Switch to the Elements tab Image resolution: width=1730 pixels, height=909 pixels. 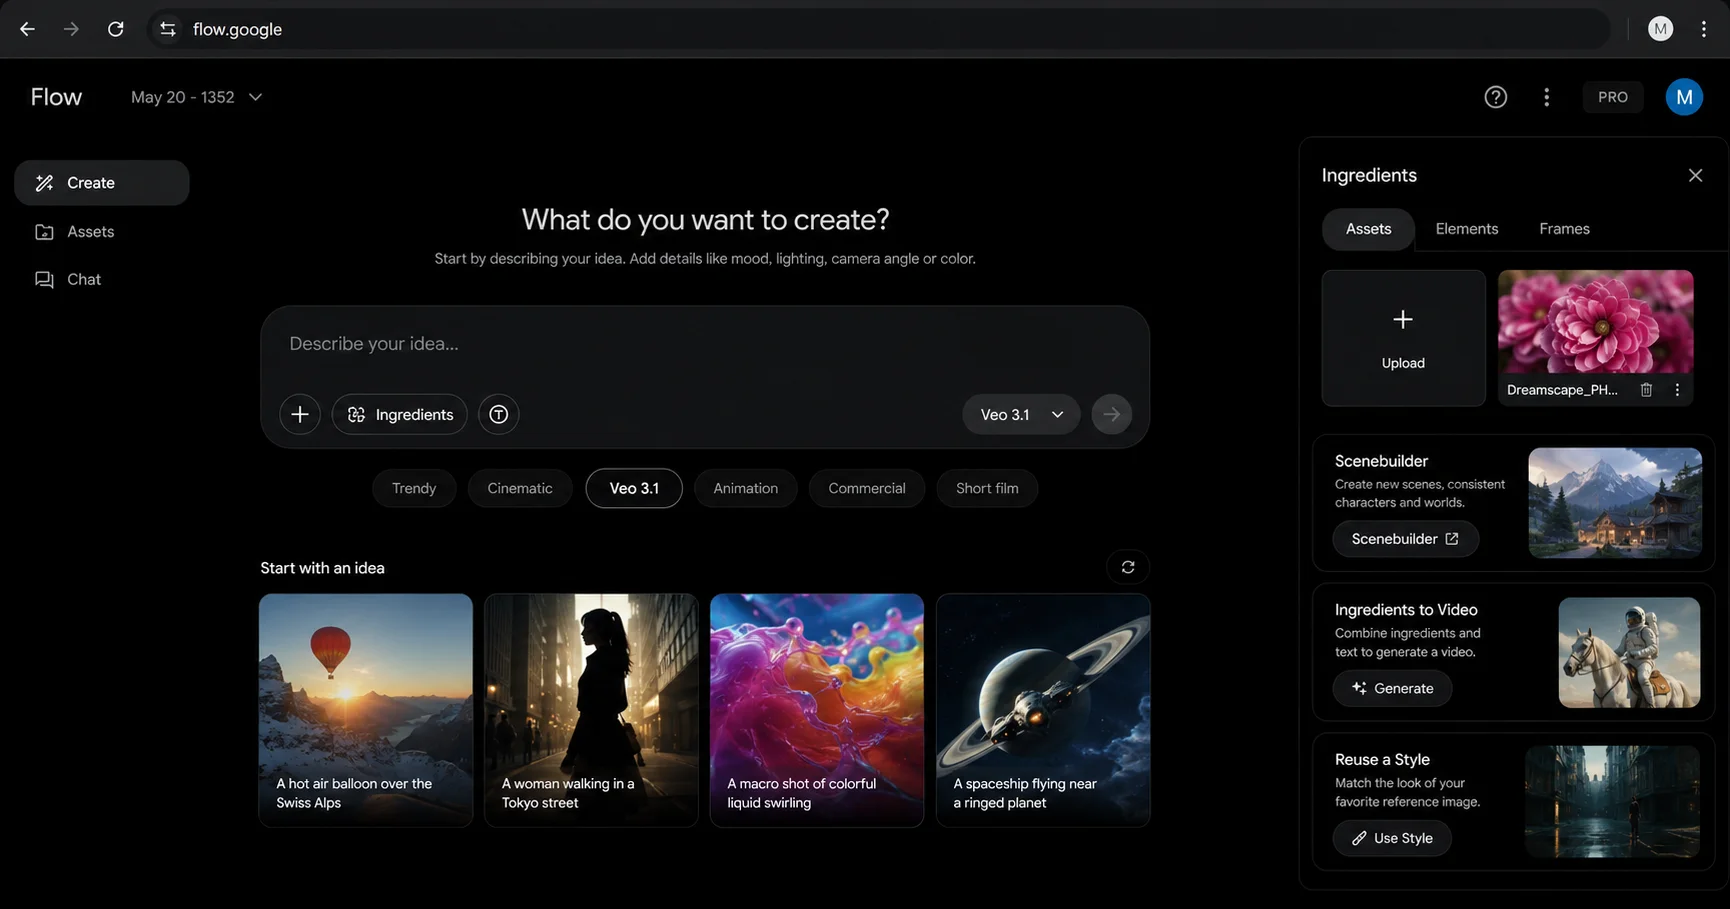coord(1467,229)
